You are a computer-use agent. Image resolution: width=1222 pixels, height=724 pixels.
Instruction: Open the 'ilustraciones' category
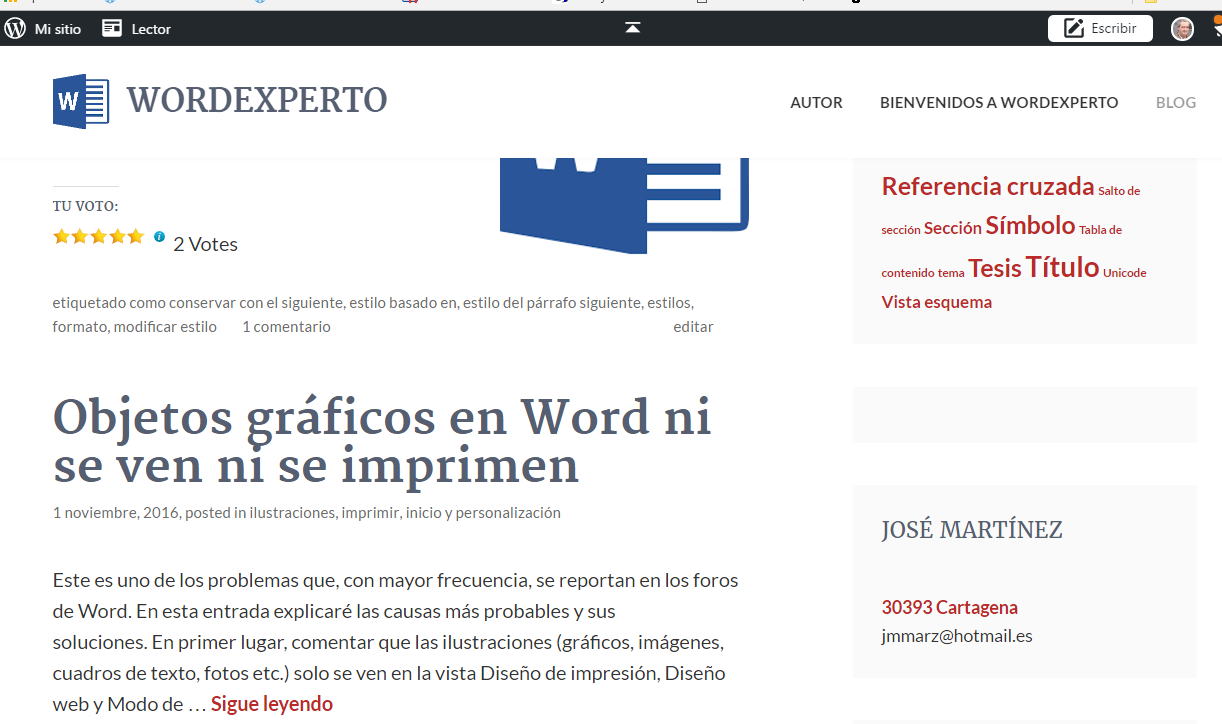pyautogui.click(x=292, y=513)
